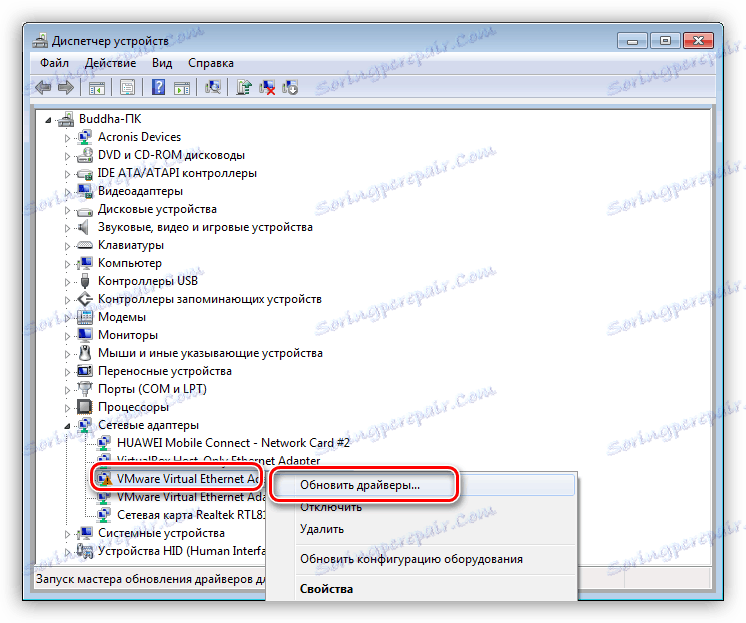The image size is (746, 623).
Task: Choose Обновить конфигурацию оборудования from context menu
Action: 422,559
